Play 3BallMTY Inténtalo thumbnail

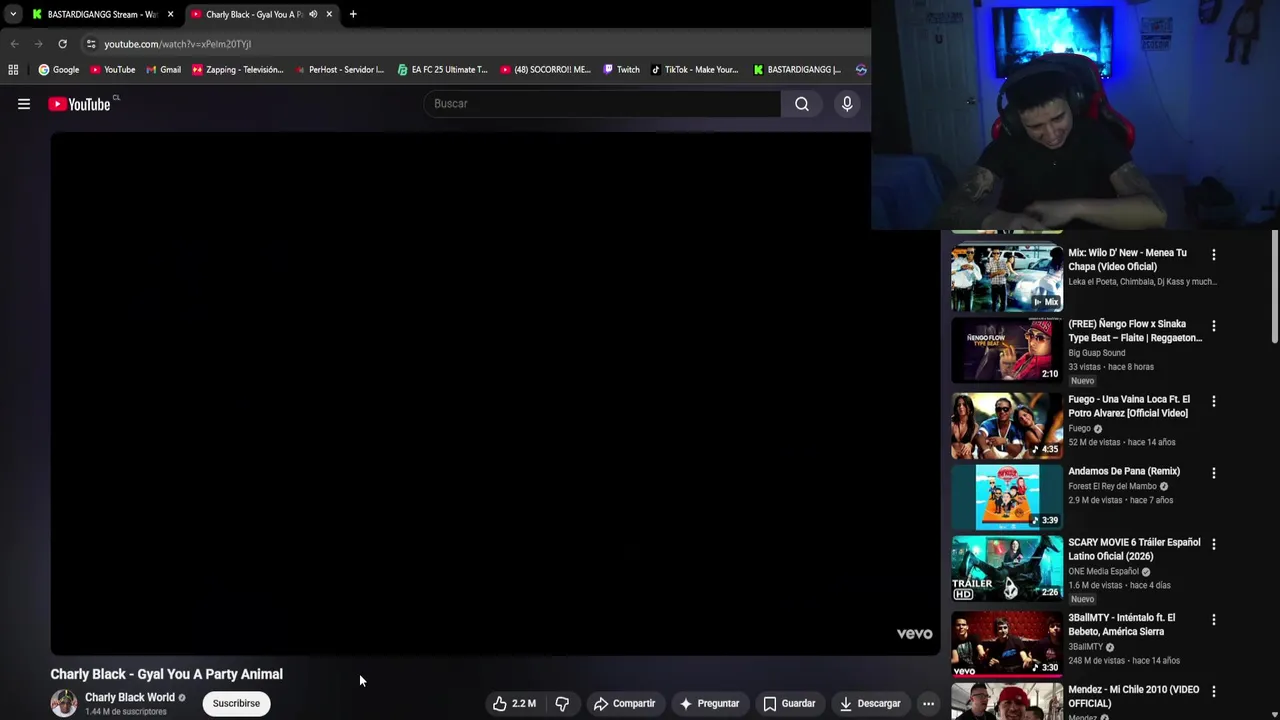(x=1007, y=644)
